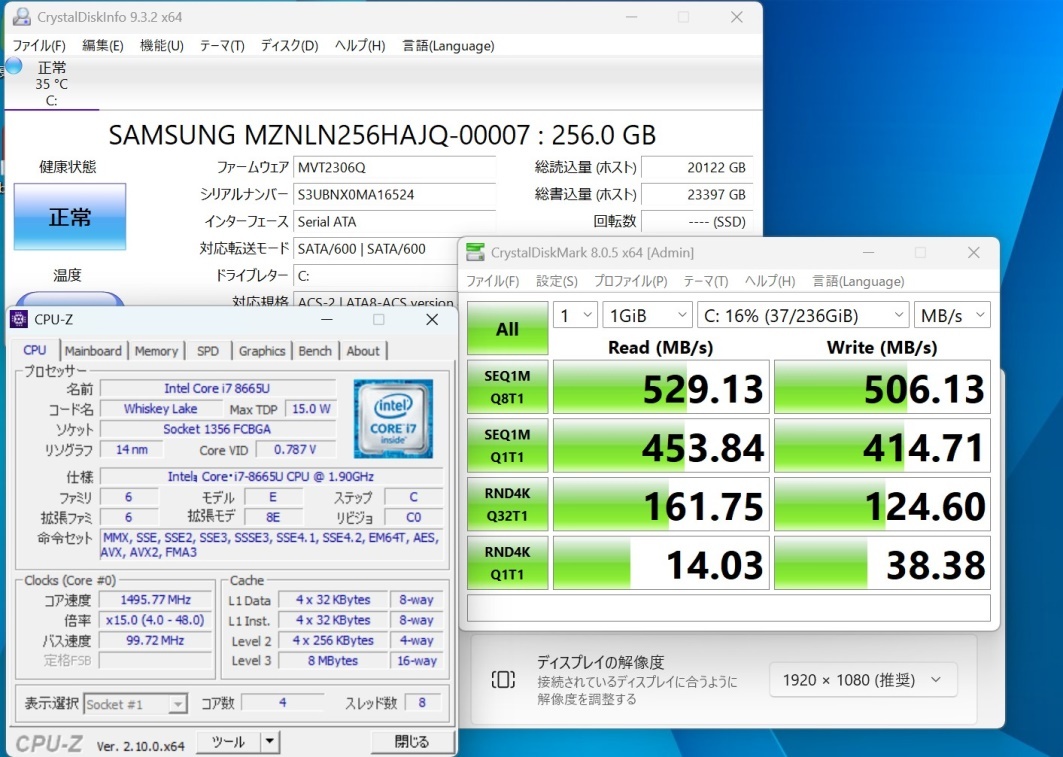Click the serial number field S3UBNX0MA16524
Image resolution: width=1063 pixels, height=757 pixels.
[395, 195]
